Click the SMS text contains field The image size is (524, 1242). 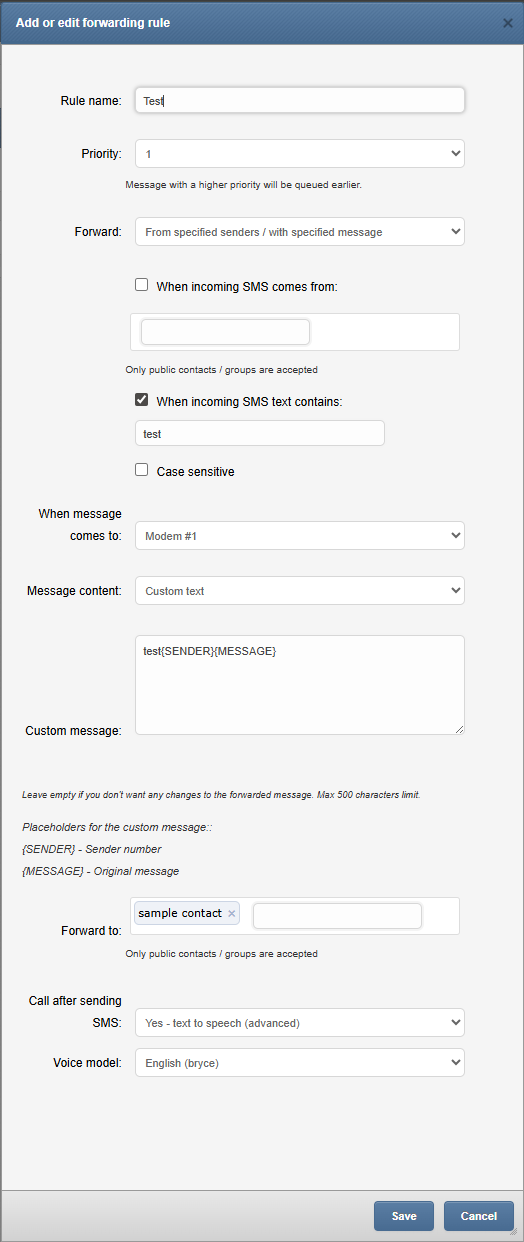click(260, 433)
